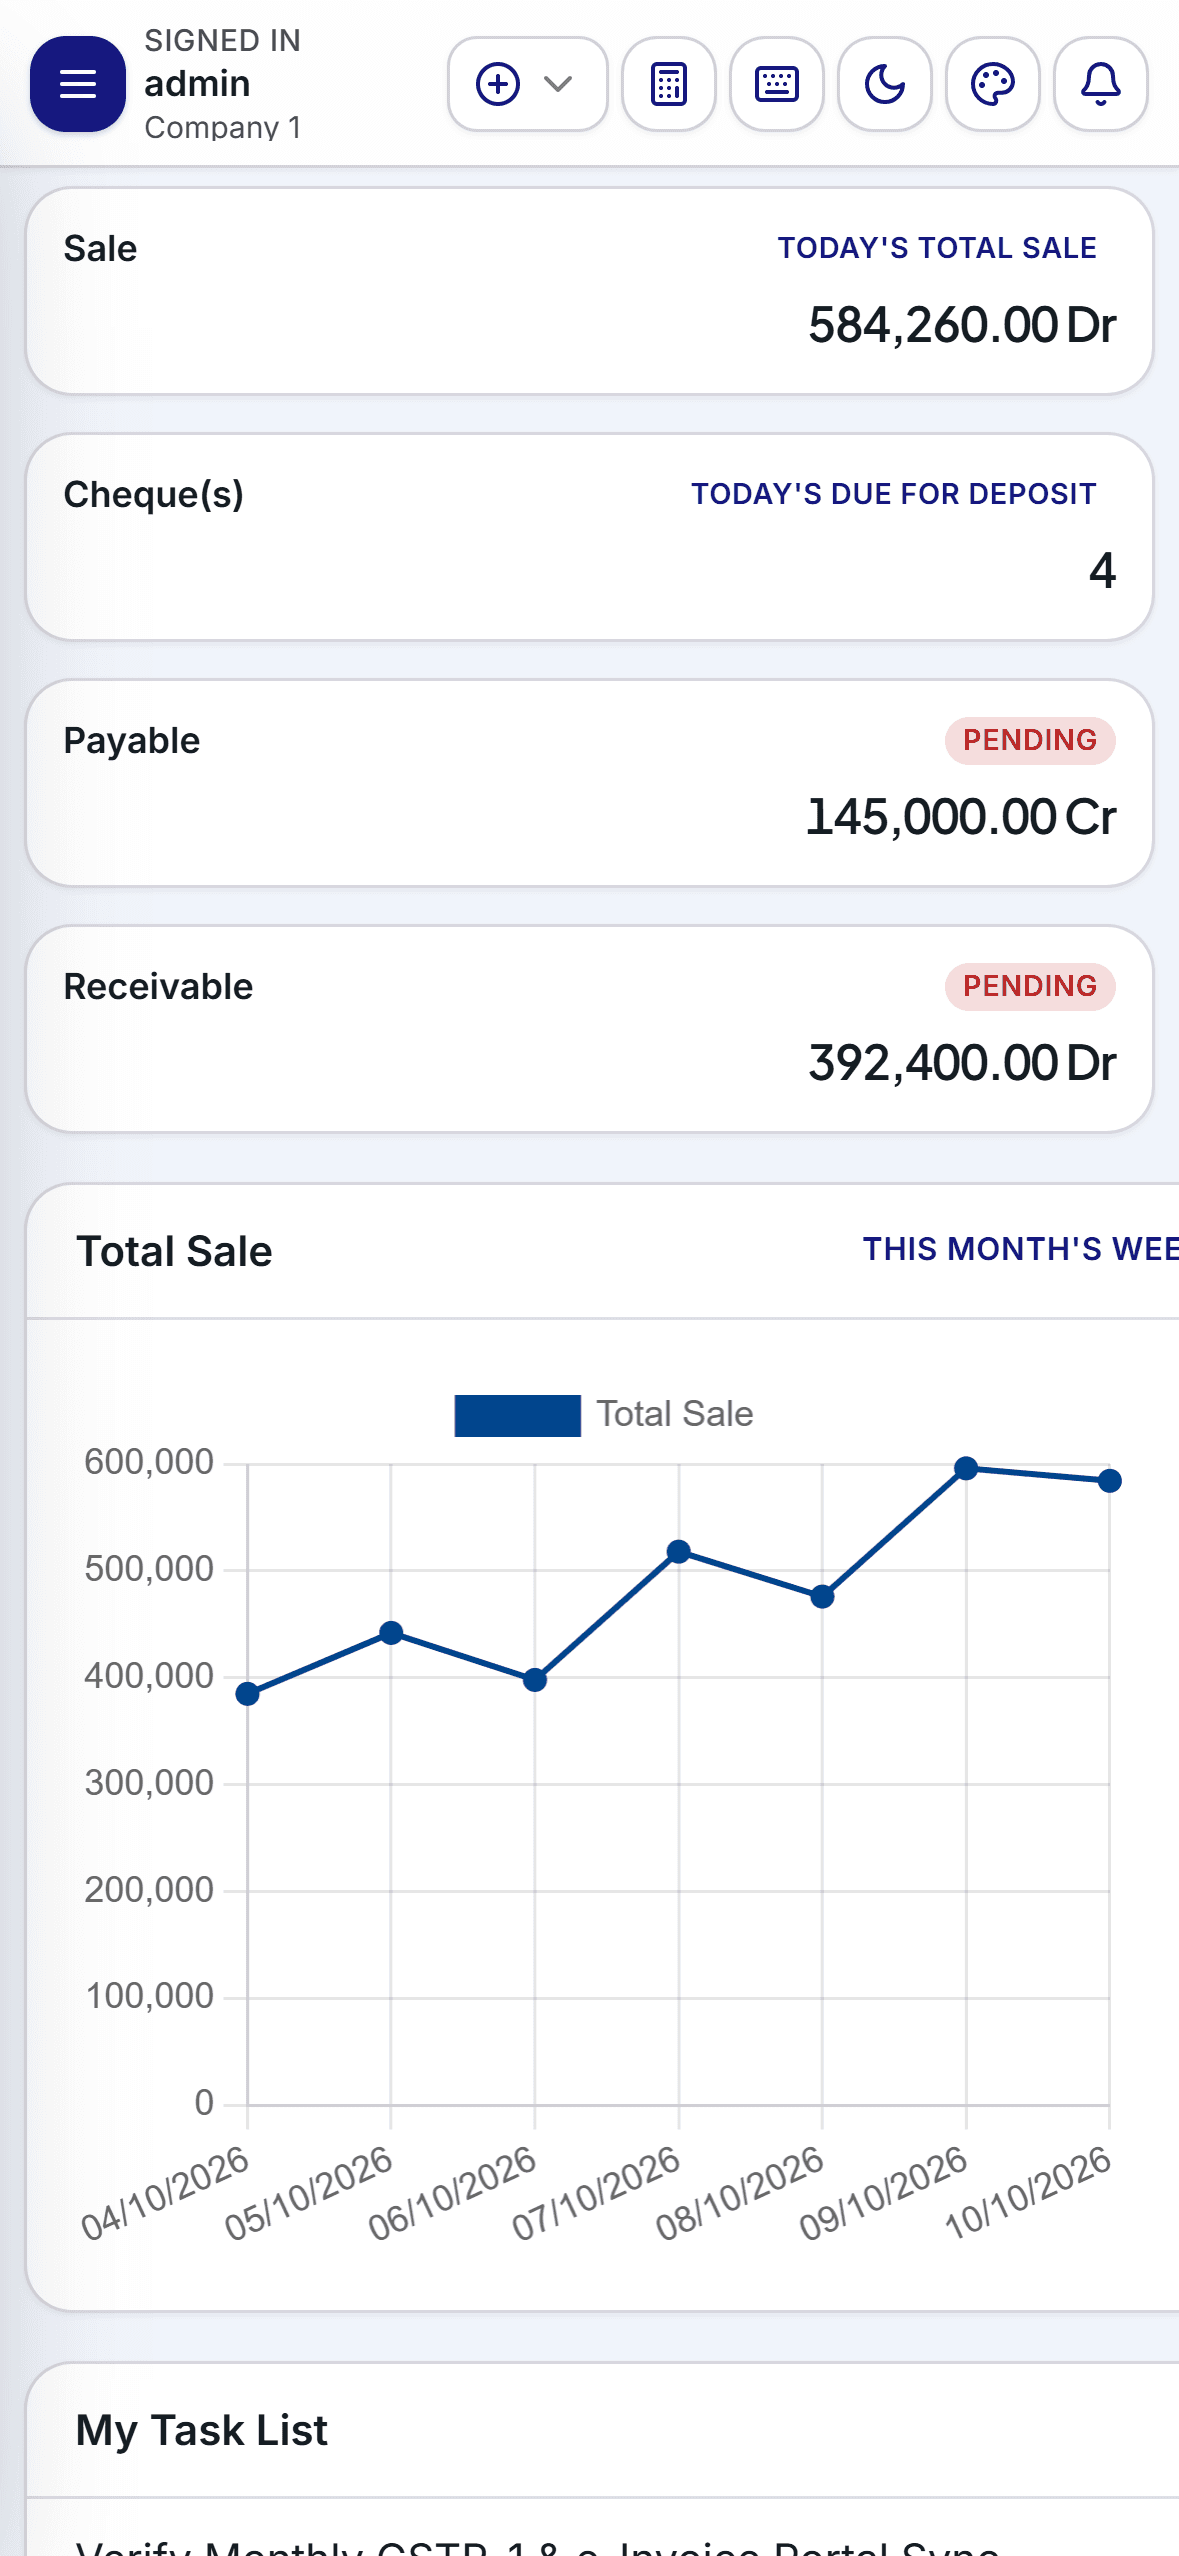The image size is (1179, 2556).
Task: Toggle dark mode moon icon
Action: (885, 84)
